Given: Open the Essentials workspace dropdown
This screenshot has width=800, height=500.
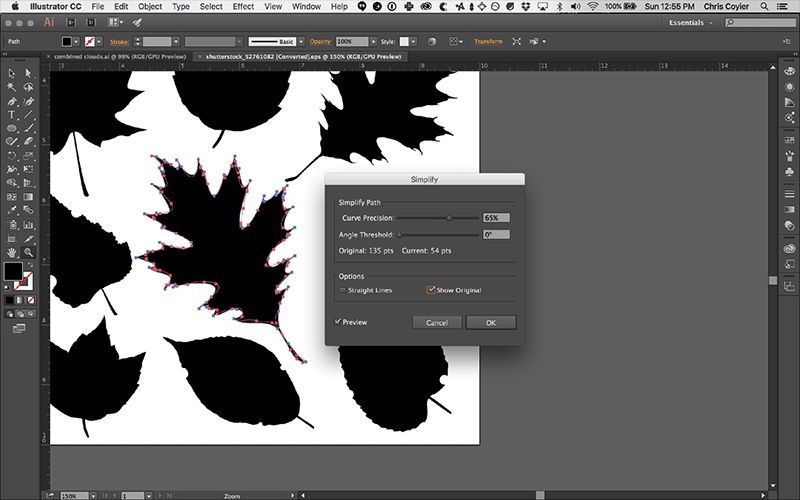Looking at the screenshot, I should click(692, 21).
